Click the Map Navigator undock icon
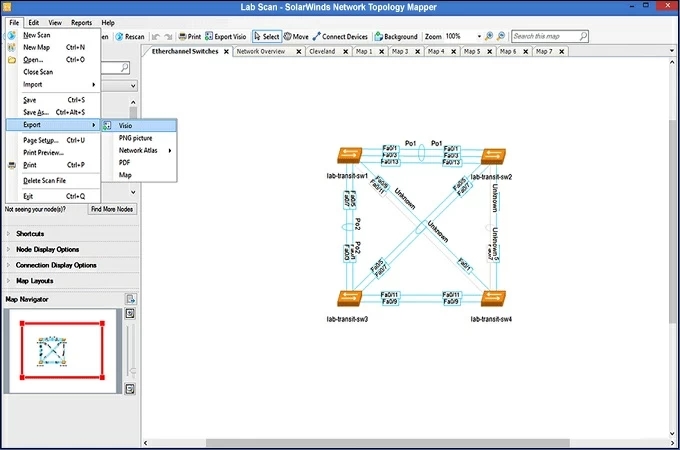Screen dimensions: 680x450 click(130, 299)
